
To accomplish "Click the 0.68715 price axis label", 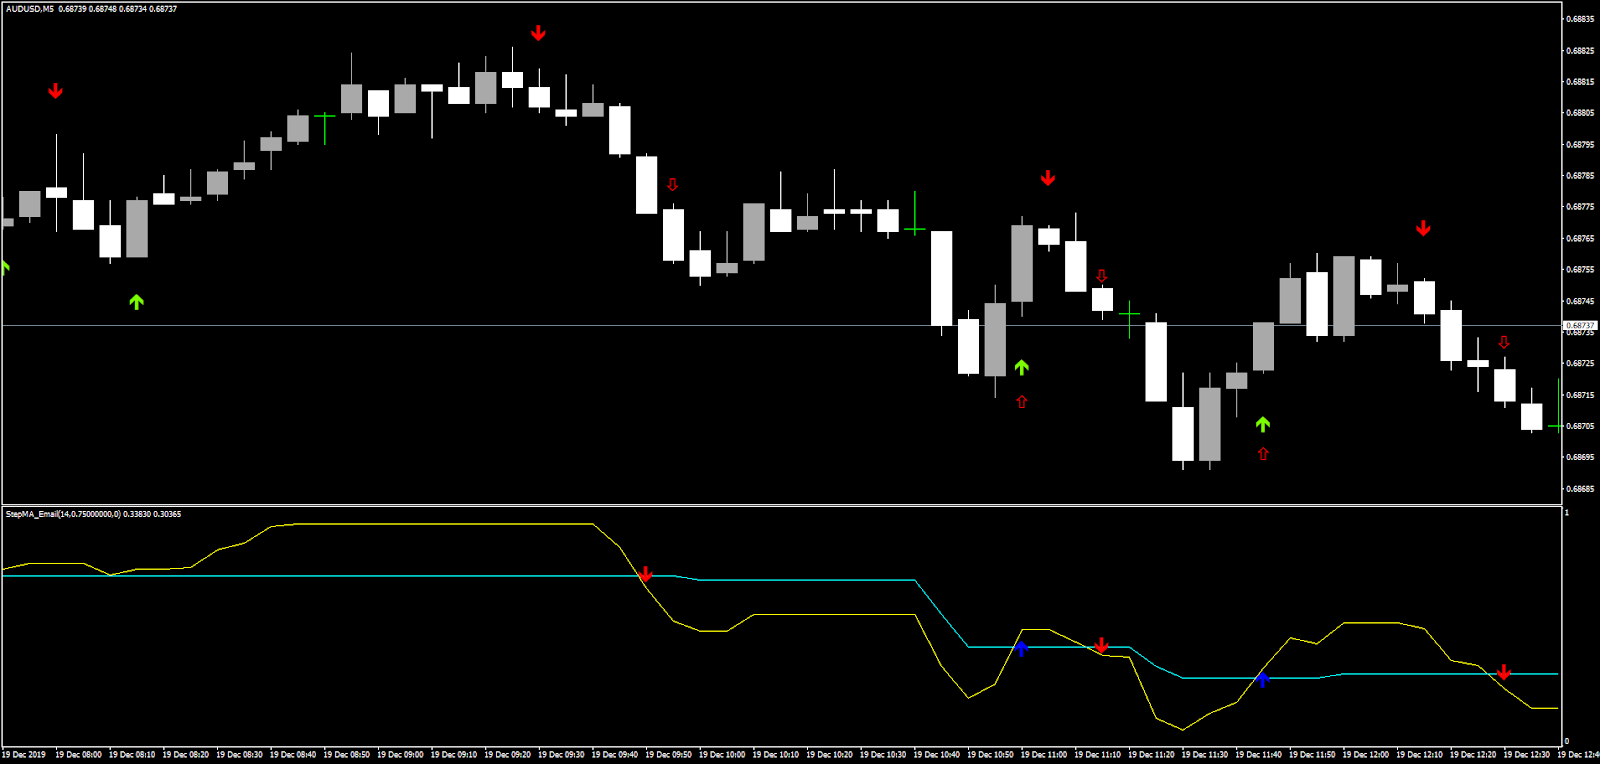I will [1580, 395].
